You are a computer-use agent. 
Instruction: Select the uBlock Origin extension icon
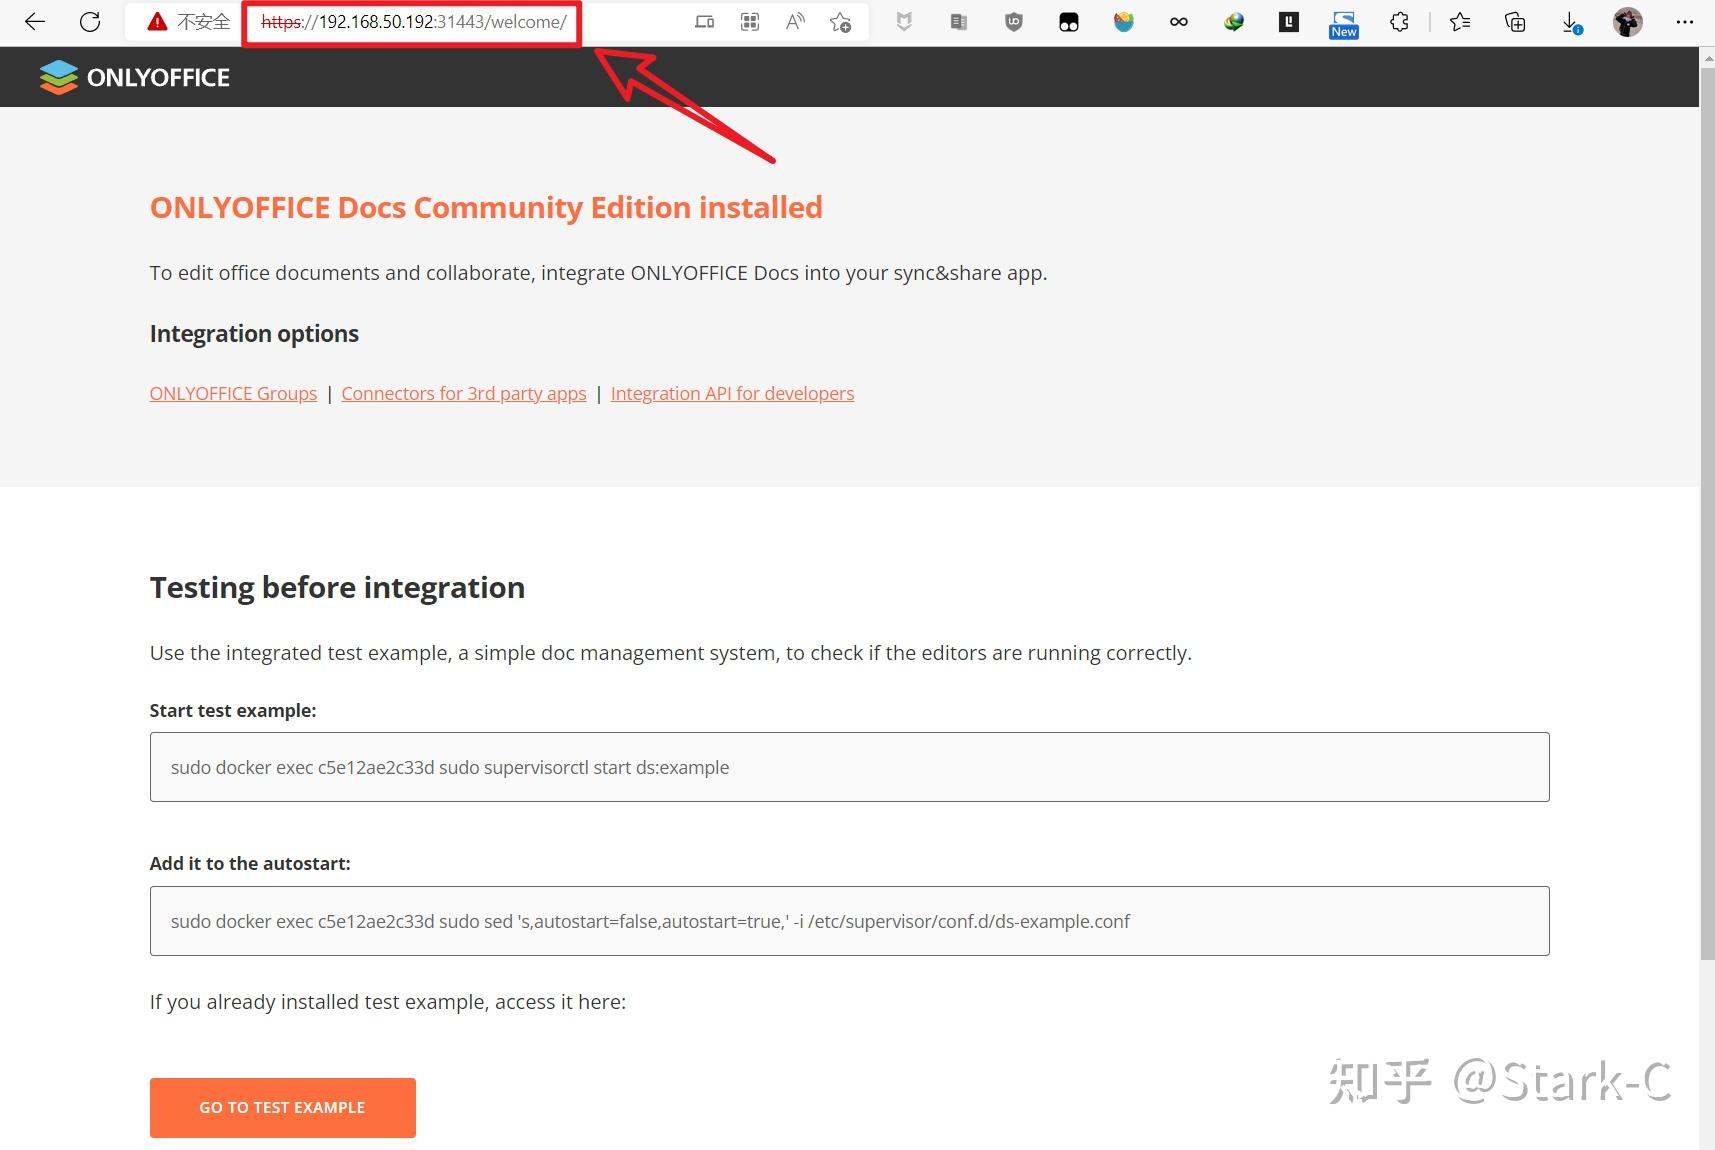click(x=1013, y=21)
